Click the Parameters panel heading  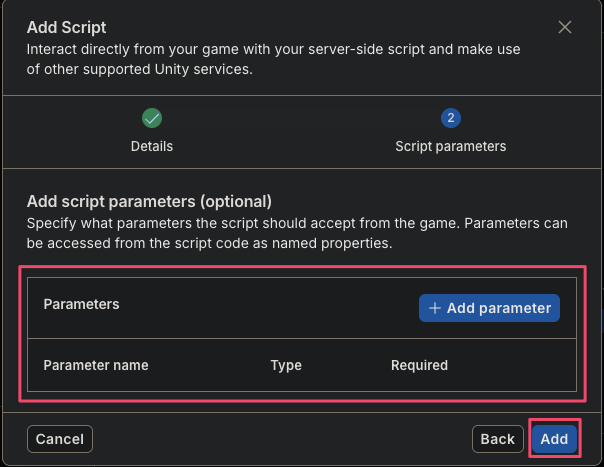click(81, 304)
